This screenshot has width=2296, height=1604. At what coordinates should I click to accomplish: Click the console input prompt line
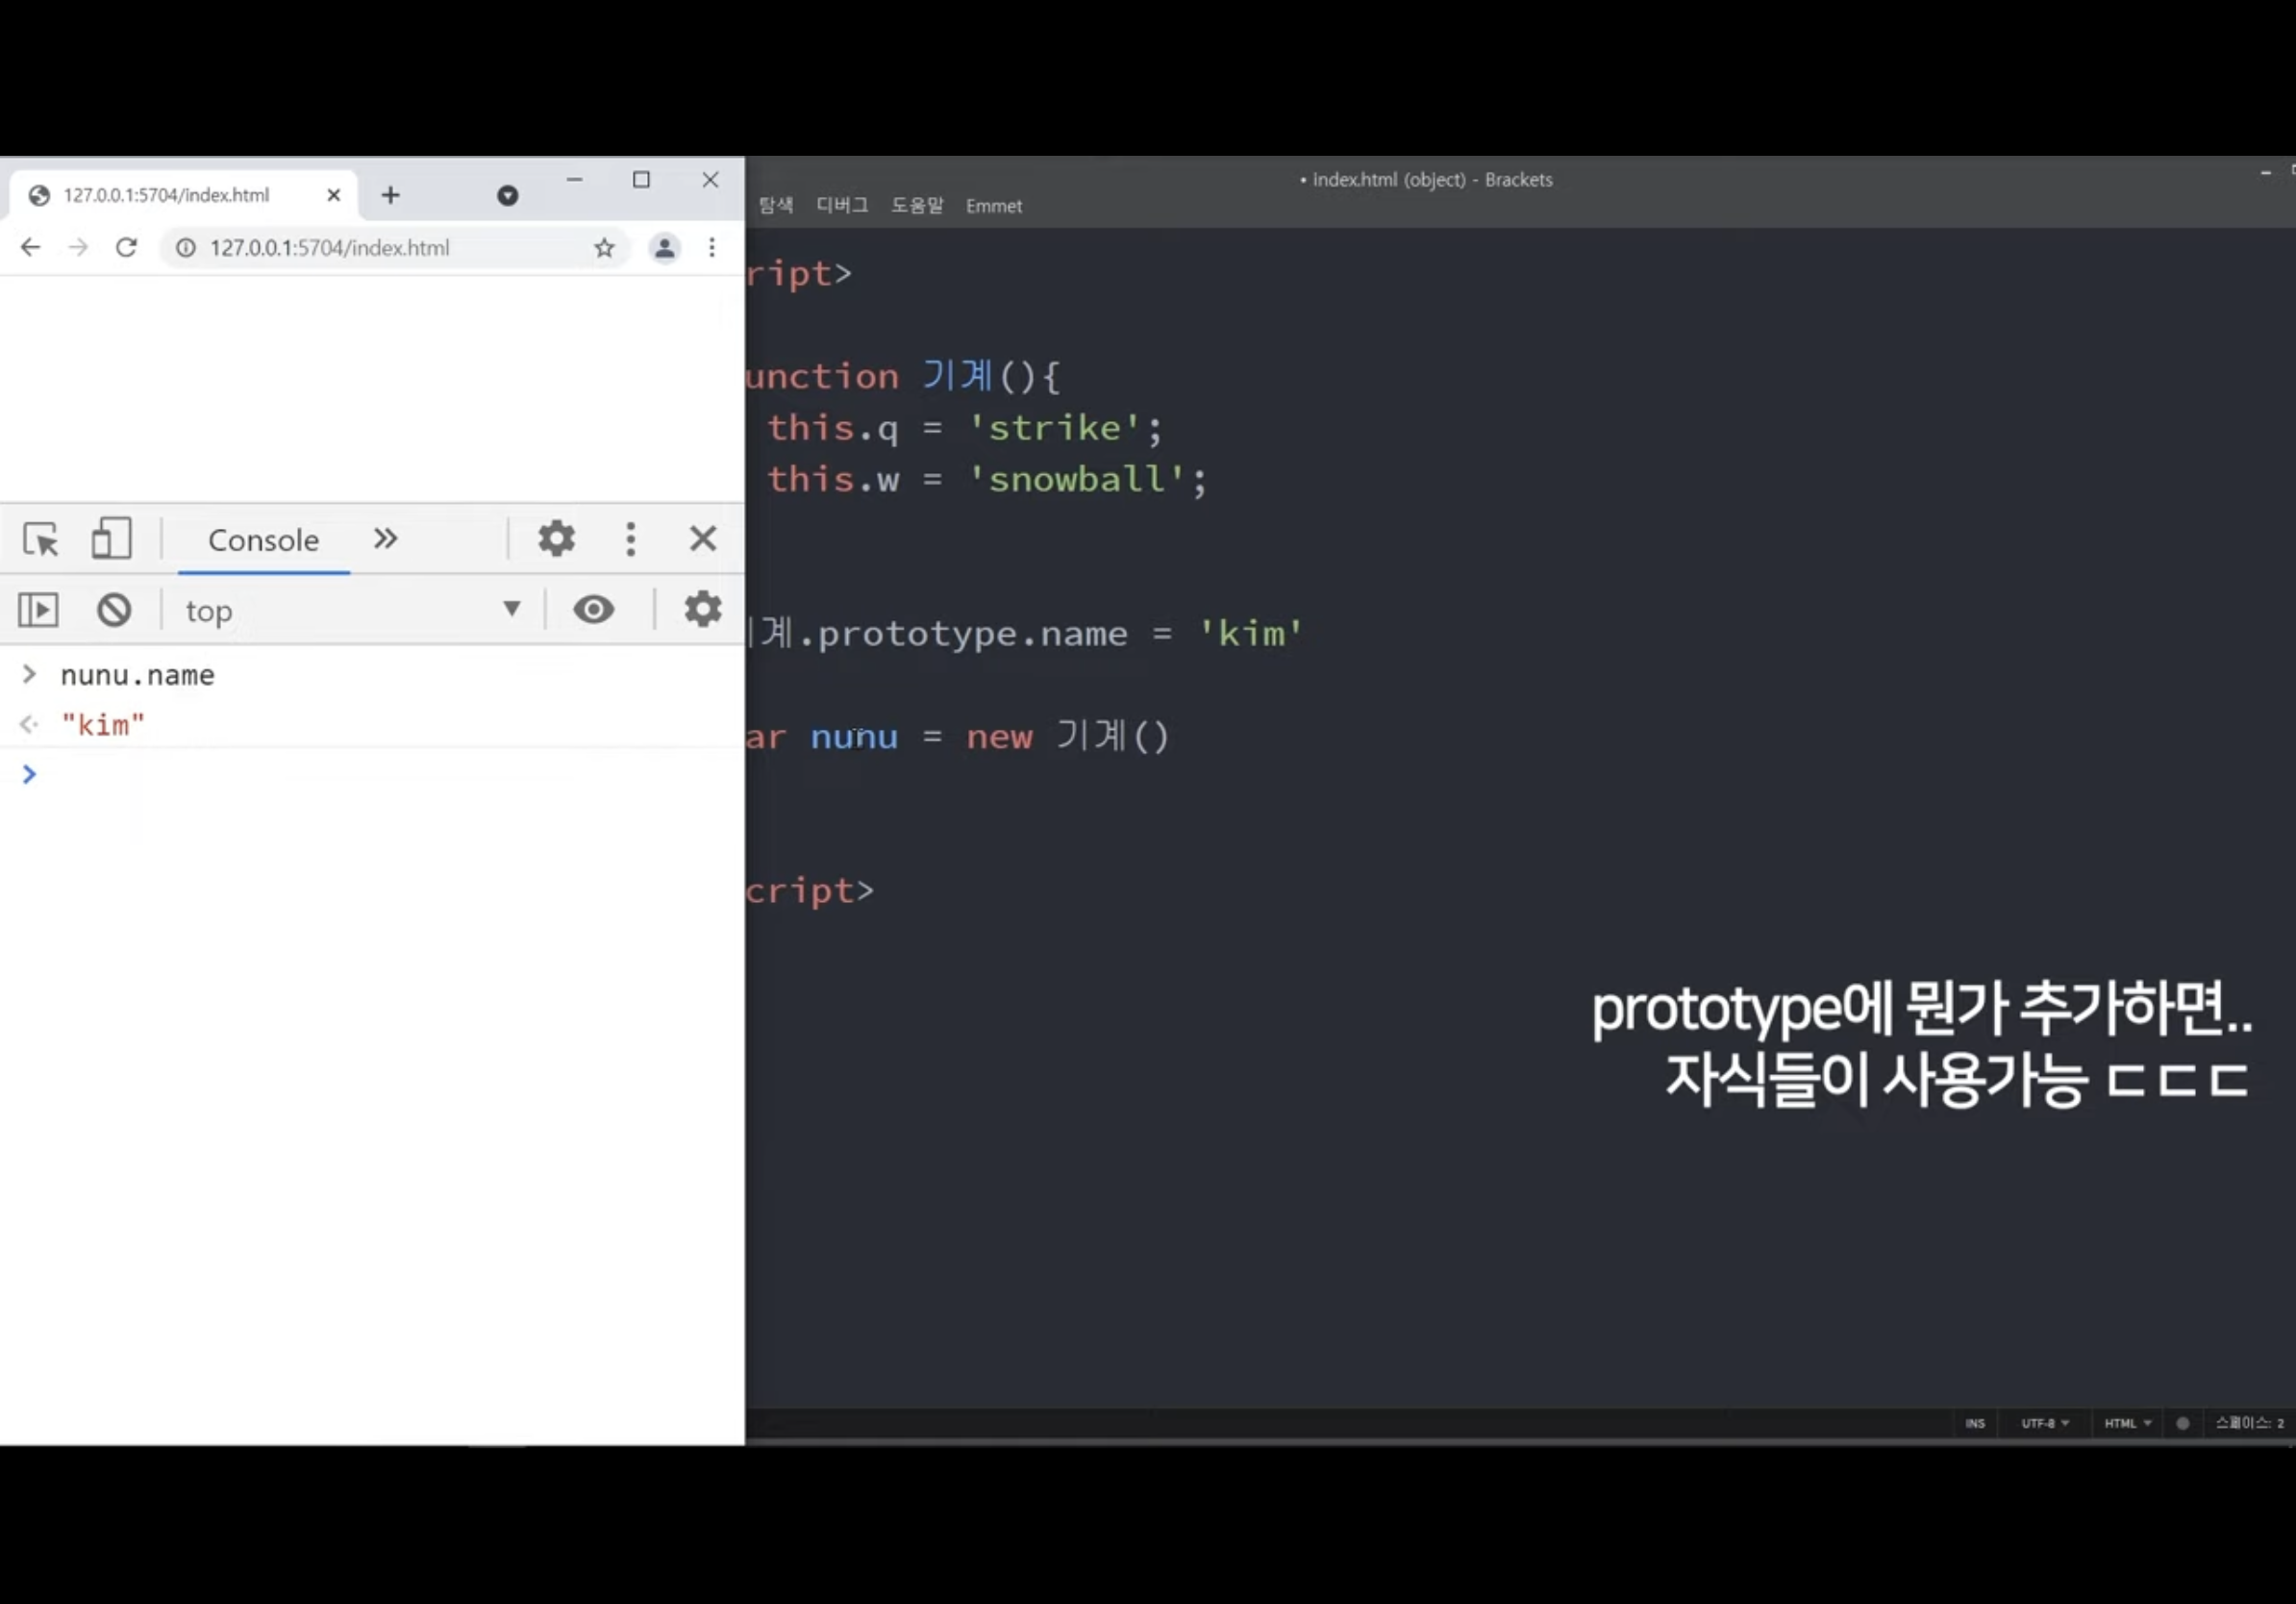(x=380, y=775)
